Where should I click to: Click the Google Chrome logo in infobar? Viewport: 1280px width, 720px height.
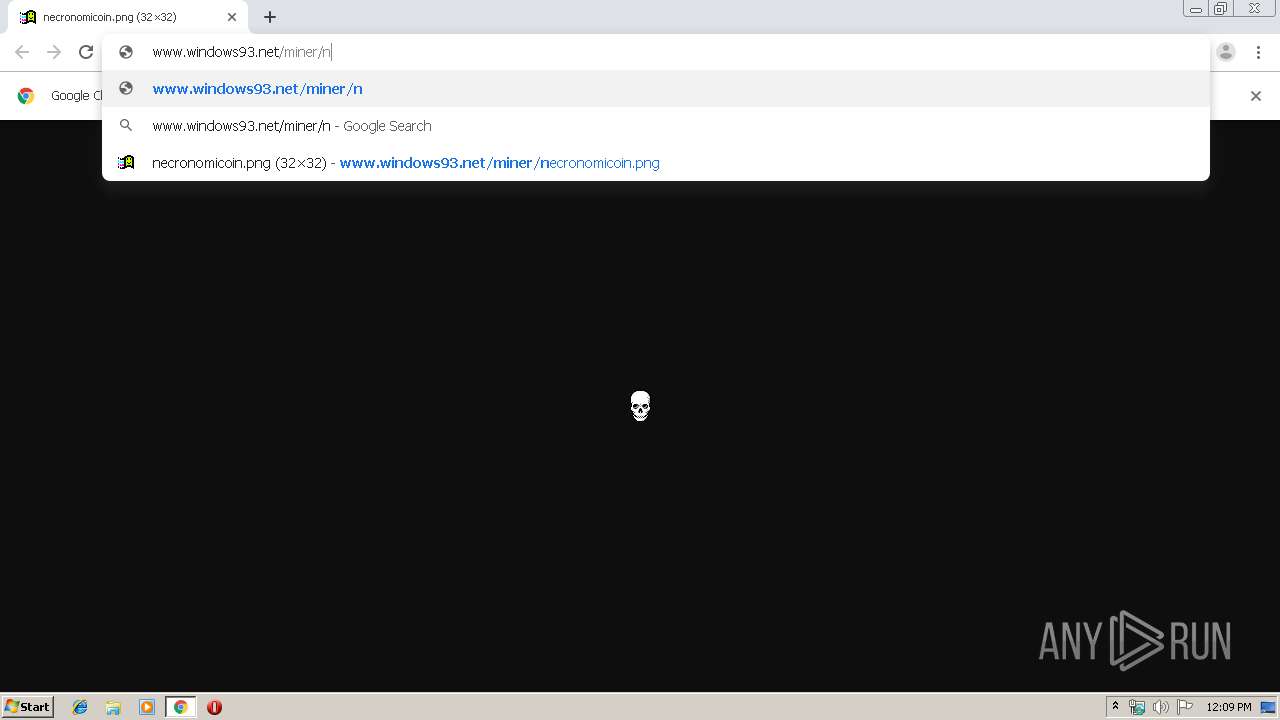26,96
